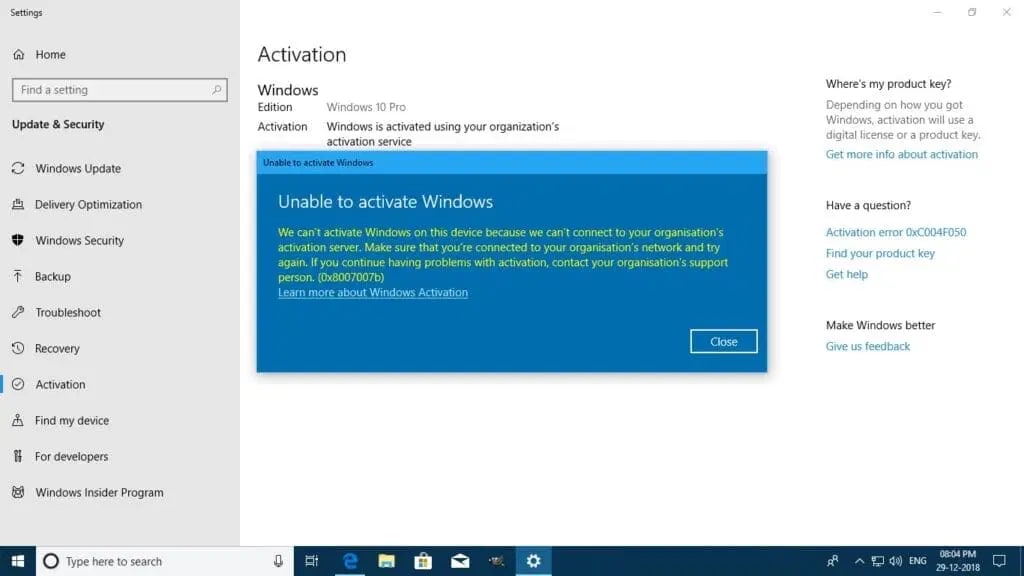This screenshot has width=1024, height=576.
Task: Go to Home in Settings
Action: (50, 54)
